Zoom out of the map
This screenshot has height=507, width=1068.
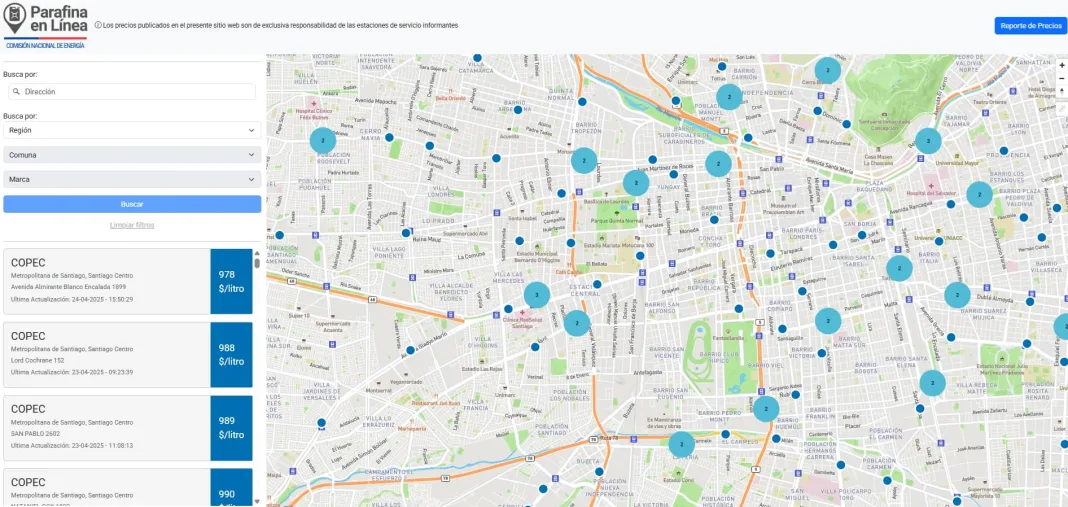point(1062,78)
